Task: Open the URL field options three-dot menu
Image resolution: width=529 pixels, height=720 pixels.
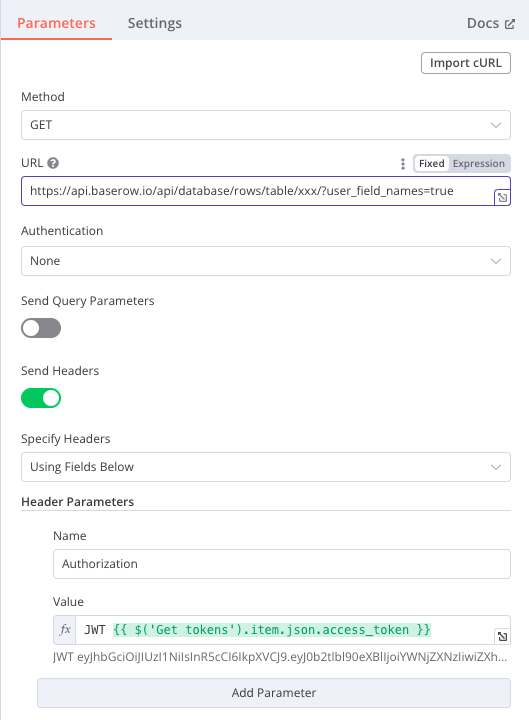Action: pos(403,163)
